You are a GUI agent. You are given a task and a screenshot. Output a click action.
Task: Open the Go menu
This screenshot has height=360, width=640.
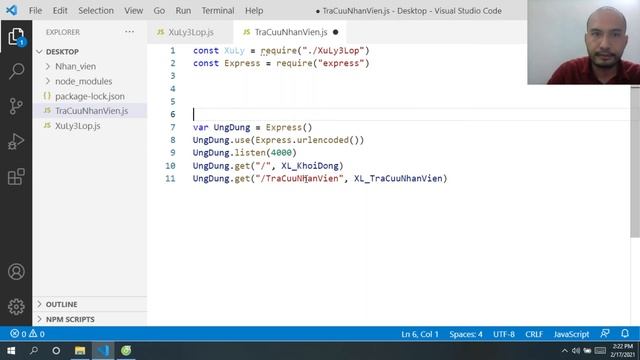point(159,11)
